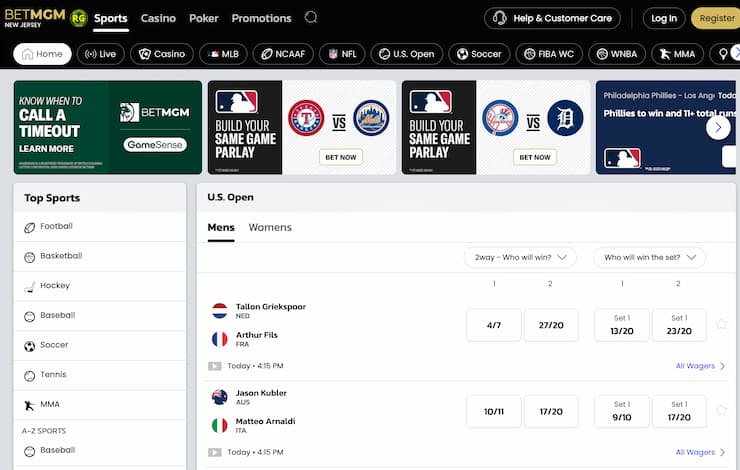
Task: Open the search magnifier icon
Action: 311,17
